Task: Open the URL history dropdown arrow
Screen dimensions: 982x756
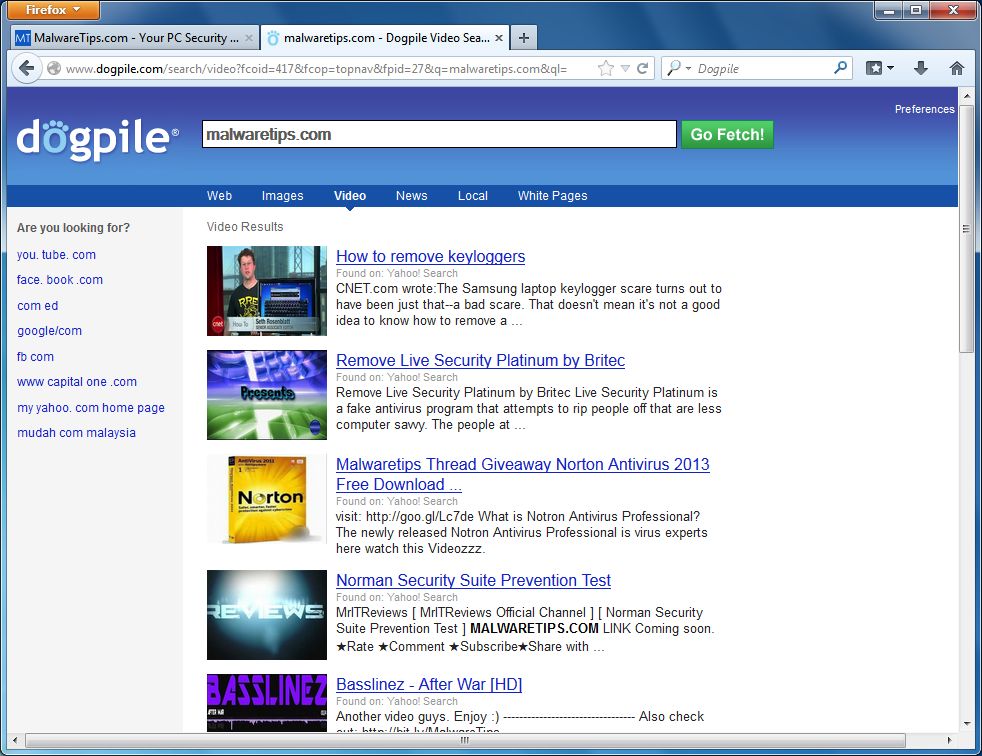Action: click(x=625, y=69)
